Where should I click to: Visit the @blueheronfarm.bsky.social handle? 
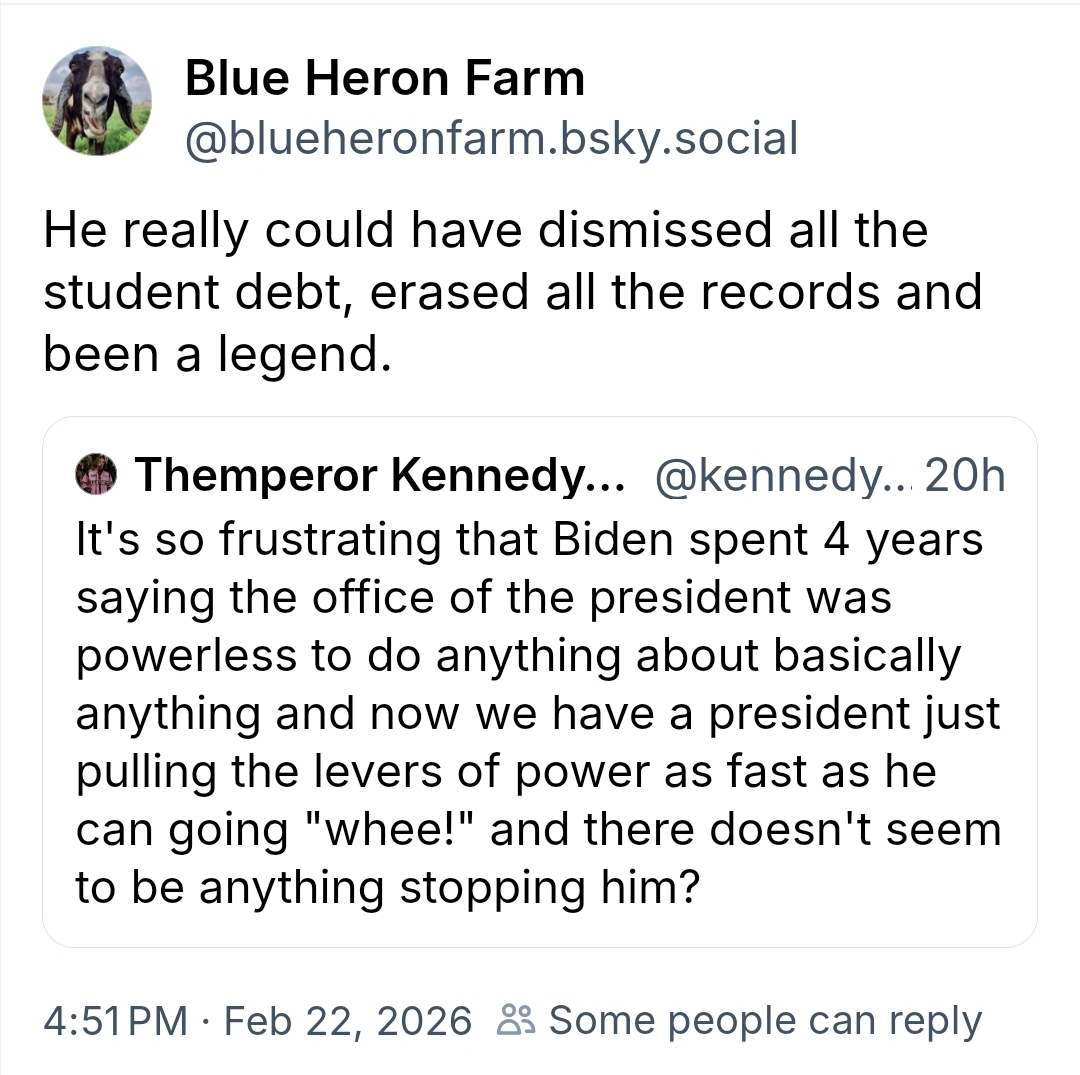point(491,139)
